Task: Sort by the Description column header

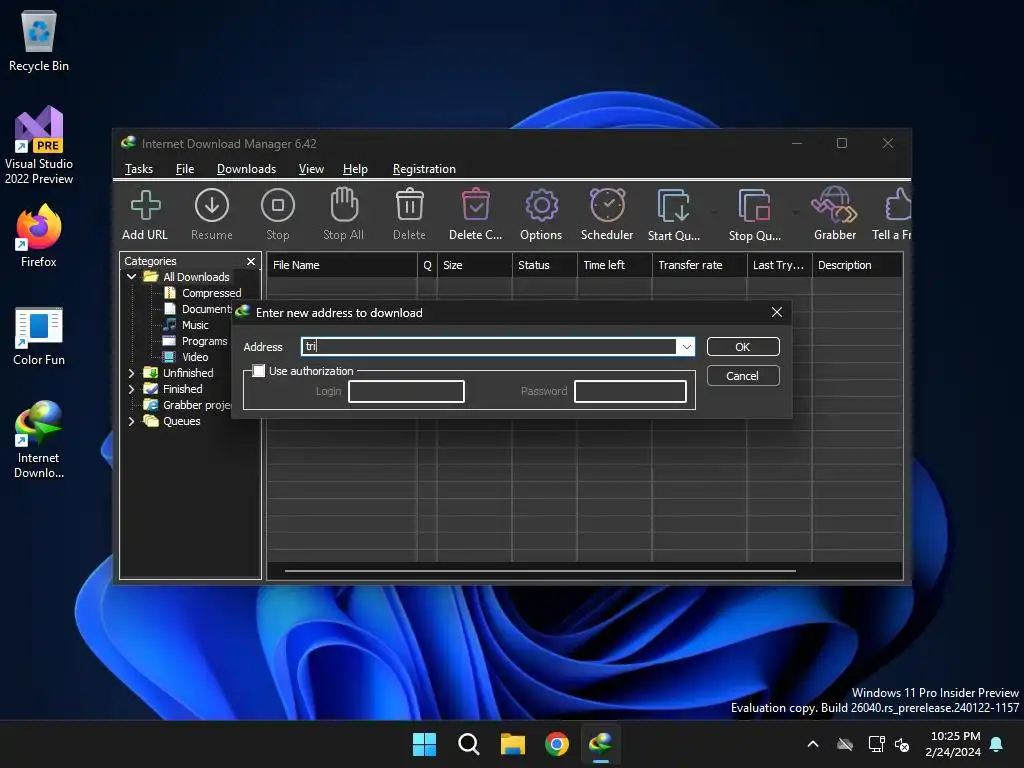Action: [x=857, y=265]
